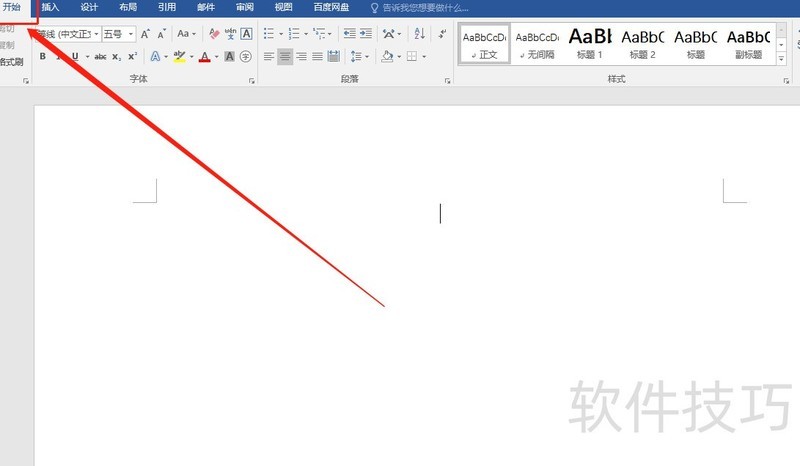Viewport: 800px width, 466px height.
Task: Align text to the left
Action: click(269, 56)
